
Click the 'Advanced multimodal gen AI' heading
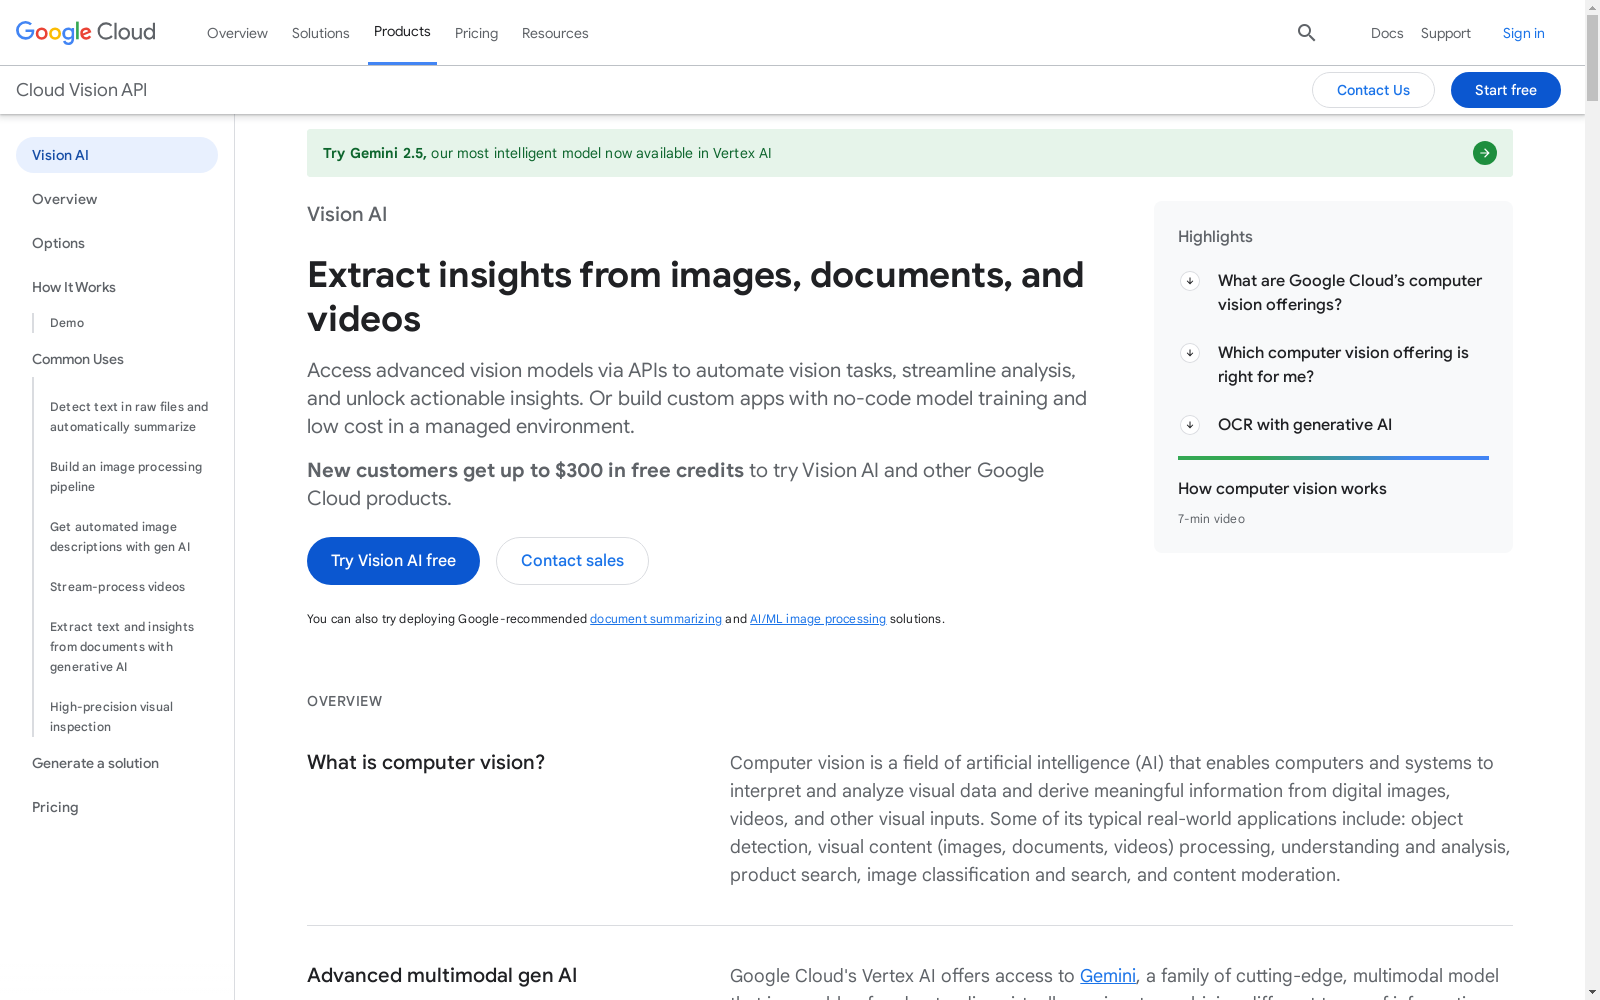tap(442, 976)
